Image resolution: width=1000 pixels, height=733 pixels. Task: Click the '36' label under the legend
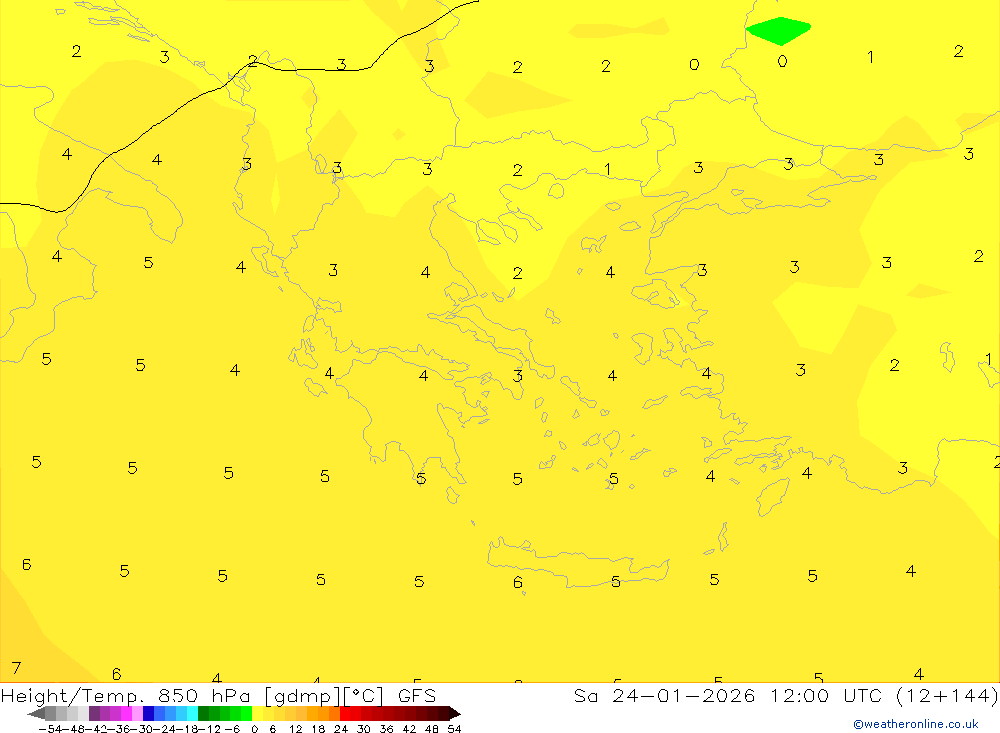386,729
